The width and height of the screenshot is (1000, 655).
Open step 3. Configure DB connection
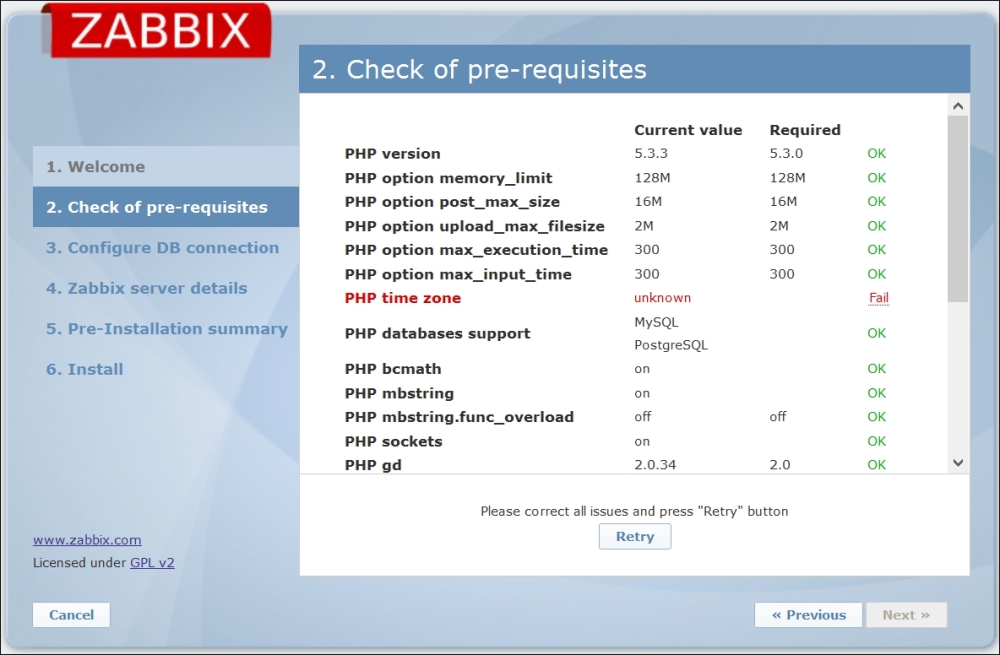pyautogui.click(x=162, y=247)
